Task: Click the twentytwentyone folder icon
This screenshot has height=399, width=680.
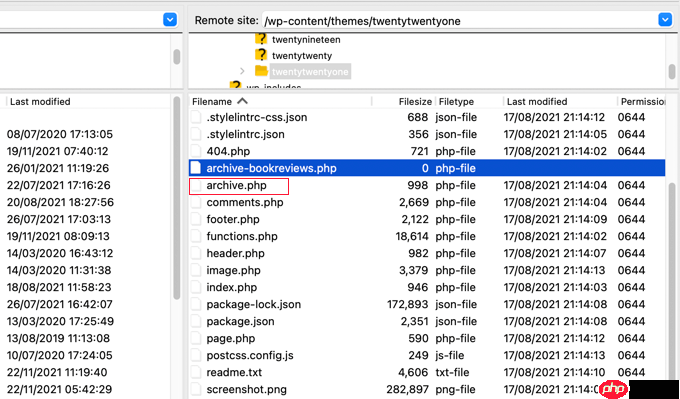Action: tap(261, 71)
